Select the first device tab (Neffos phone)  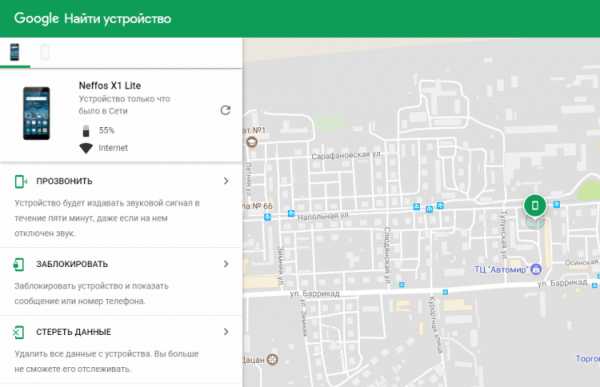pyautogui.click(x=15, y=52)
